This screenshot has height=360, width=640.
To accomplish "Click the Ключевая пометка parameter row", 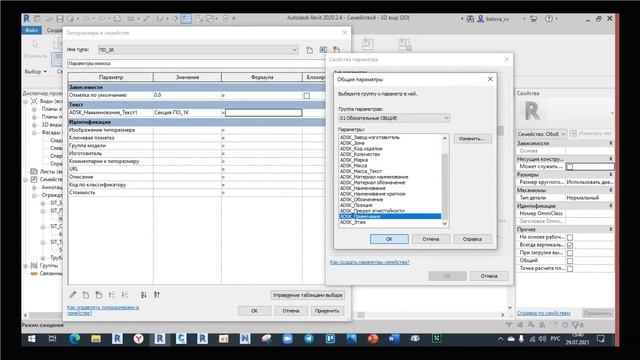I will (x=196, y=138).
